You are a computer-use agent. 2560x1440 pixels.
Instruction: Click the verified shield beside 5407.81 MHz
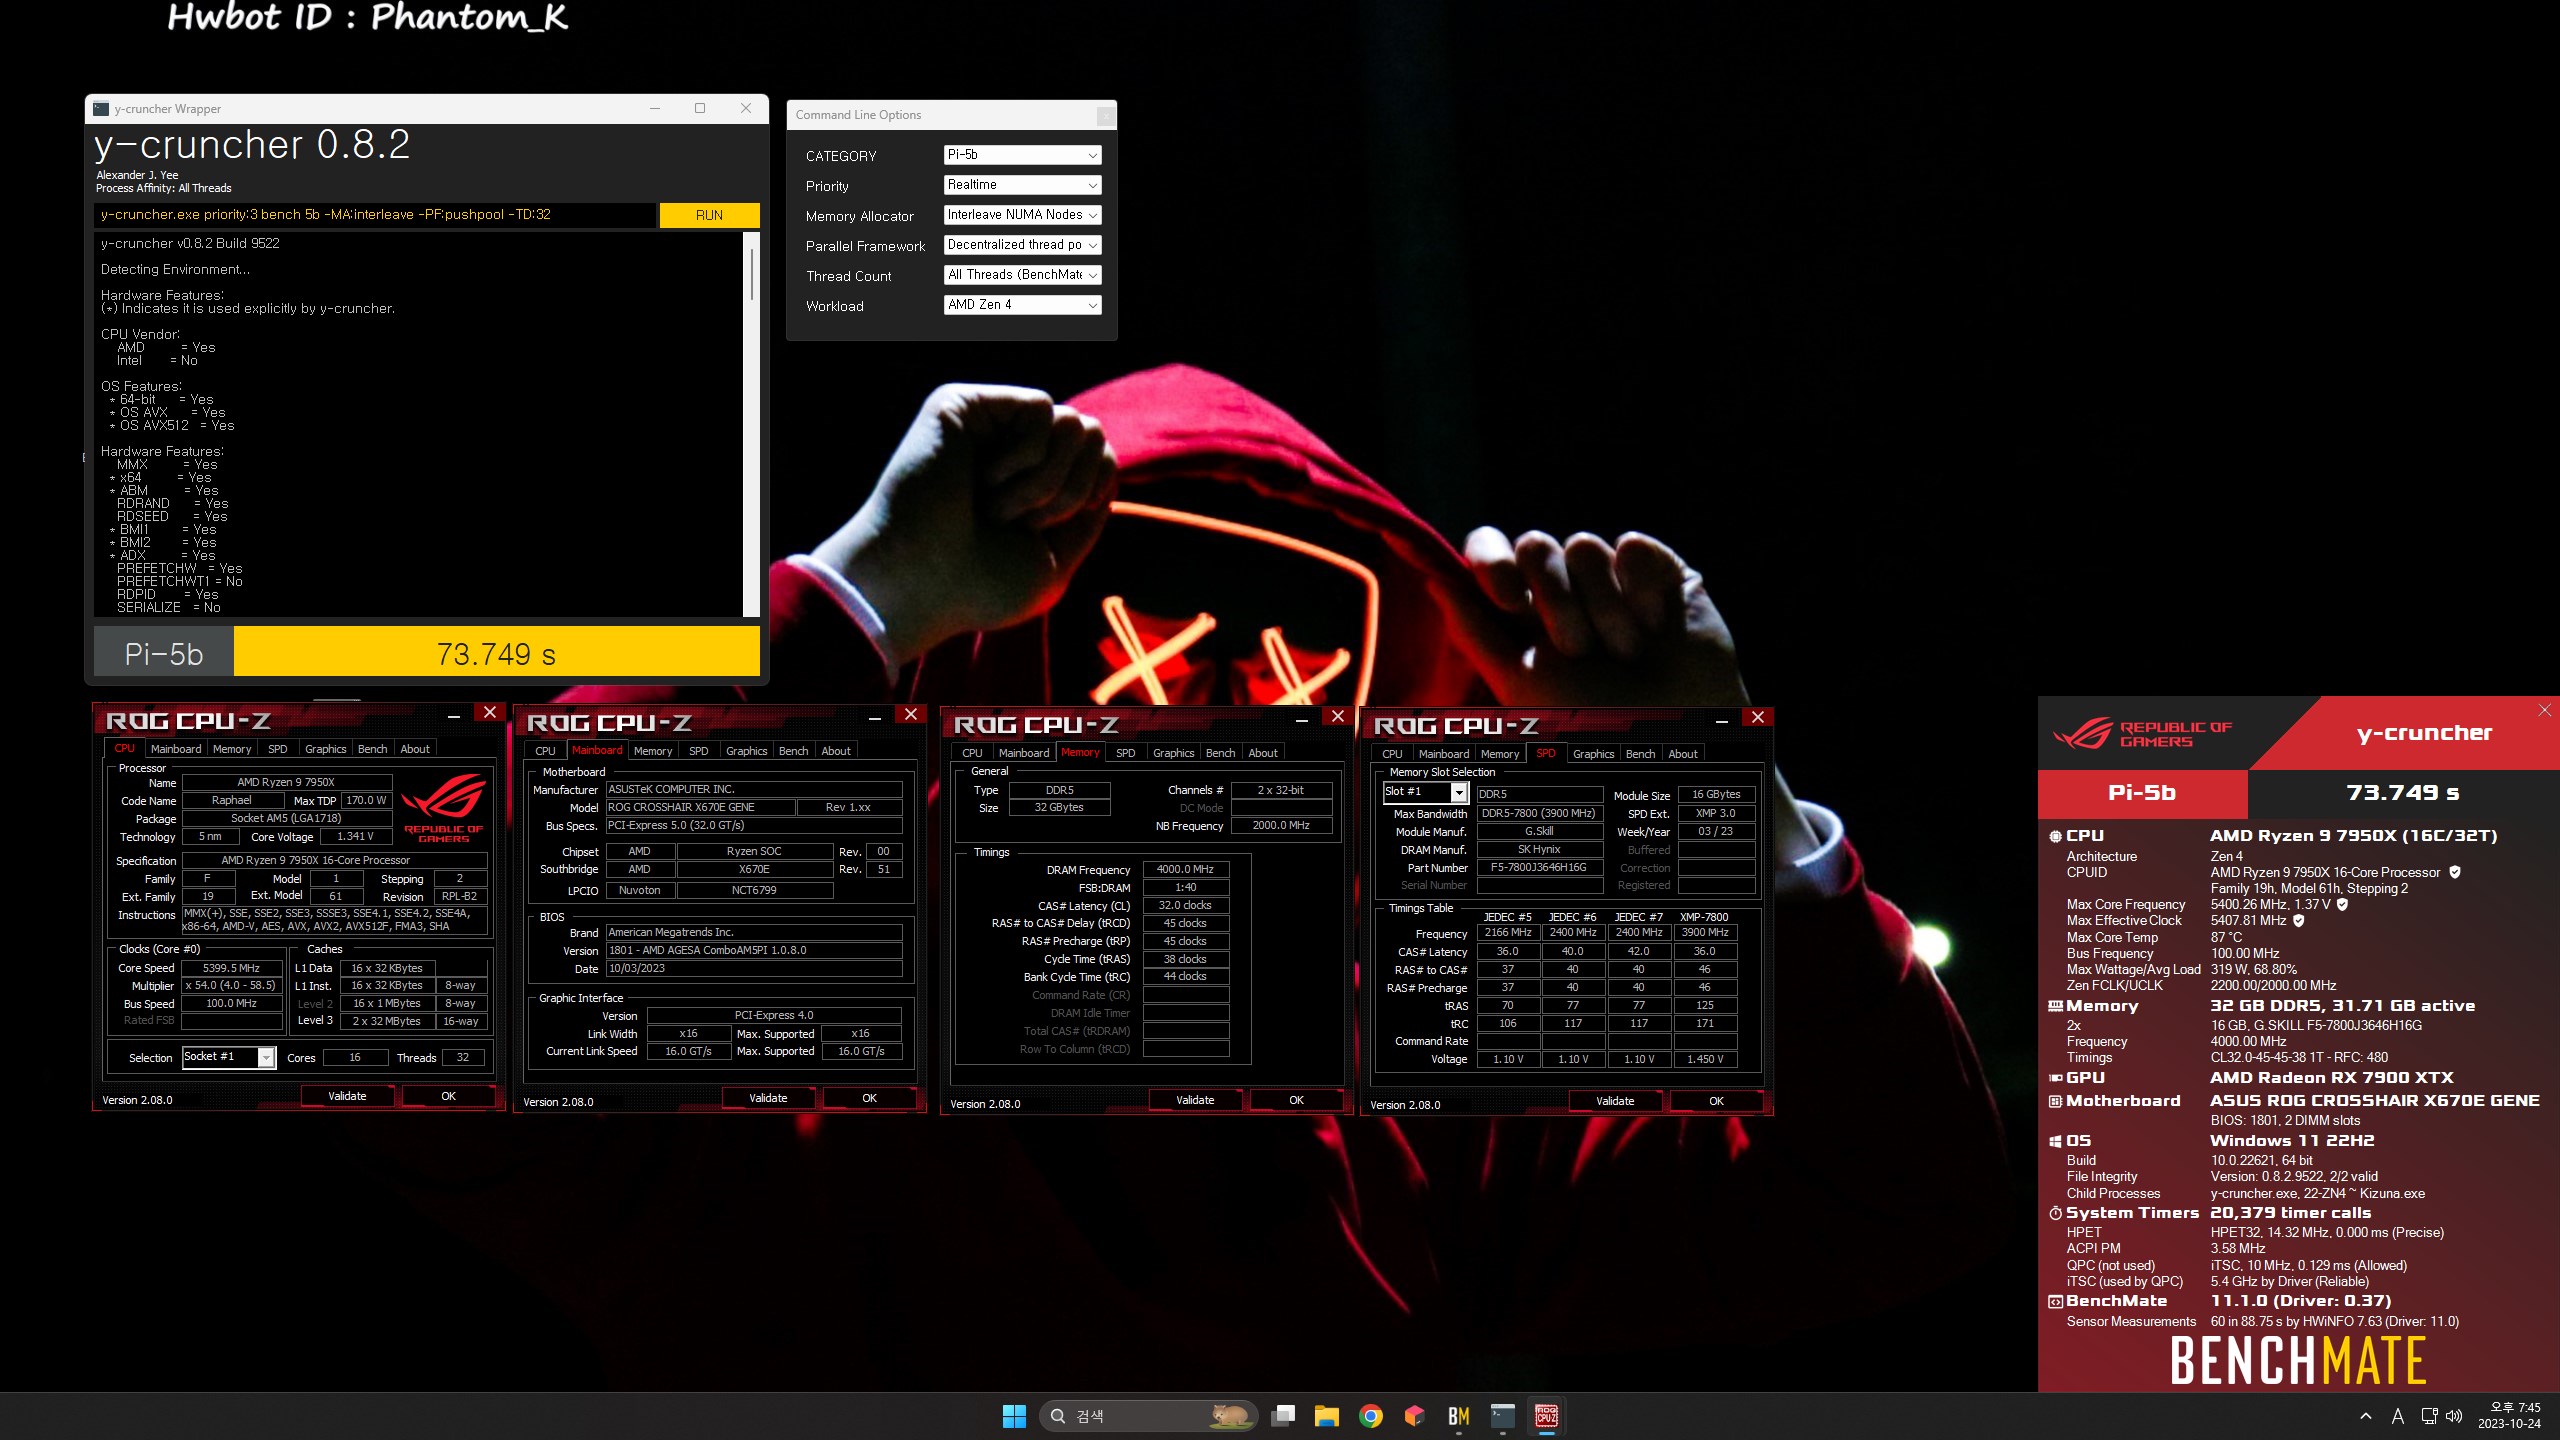coord(2298,920)
